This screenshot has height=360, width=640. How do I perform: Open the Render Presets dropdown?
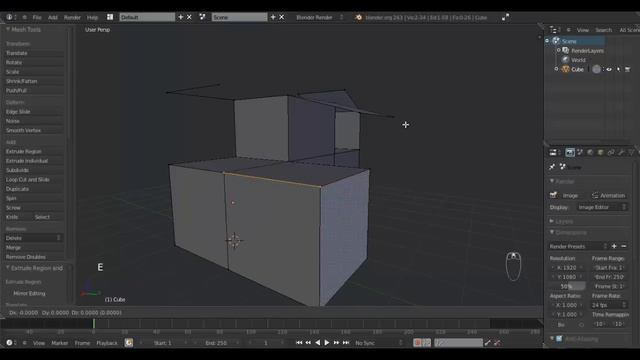coord(578,246)
